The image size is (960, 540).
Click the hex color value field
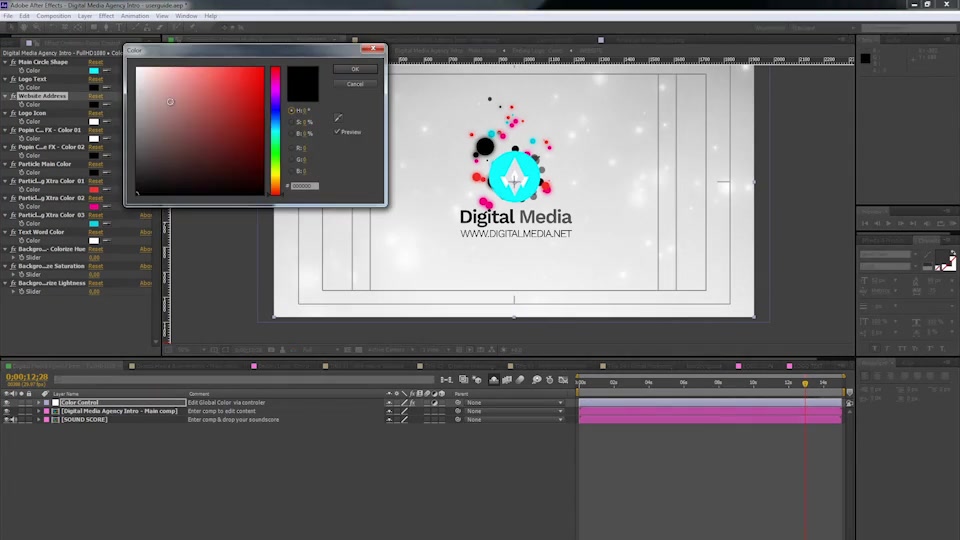[x=304, y=186]
